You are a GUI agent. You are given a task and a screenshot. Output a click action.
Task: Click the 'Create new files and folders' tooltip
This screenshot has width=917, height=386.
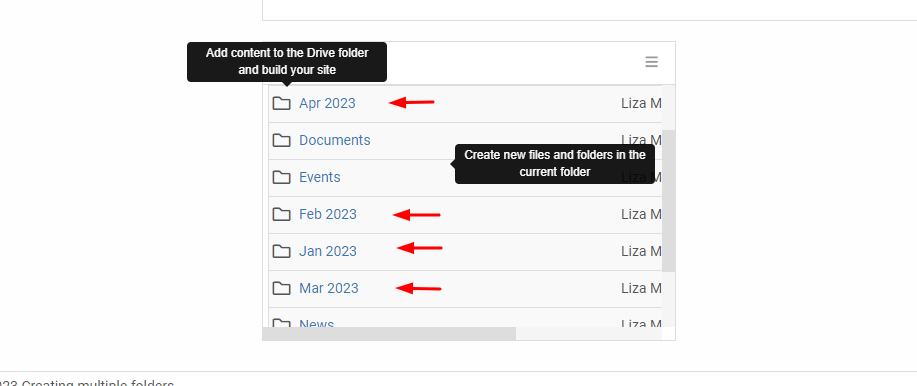(x=554, y=164)
